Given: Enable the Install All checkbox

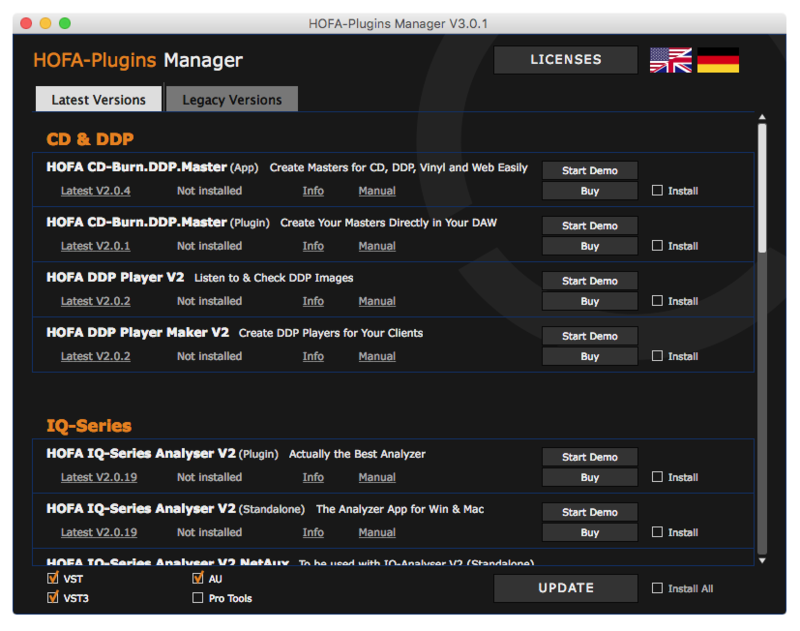Looking at the screenshot, I should pyautogui.click(x=657, y=588).
